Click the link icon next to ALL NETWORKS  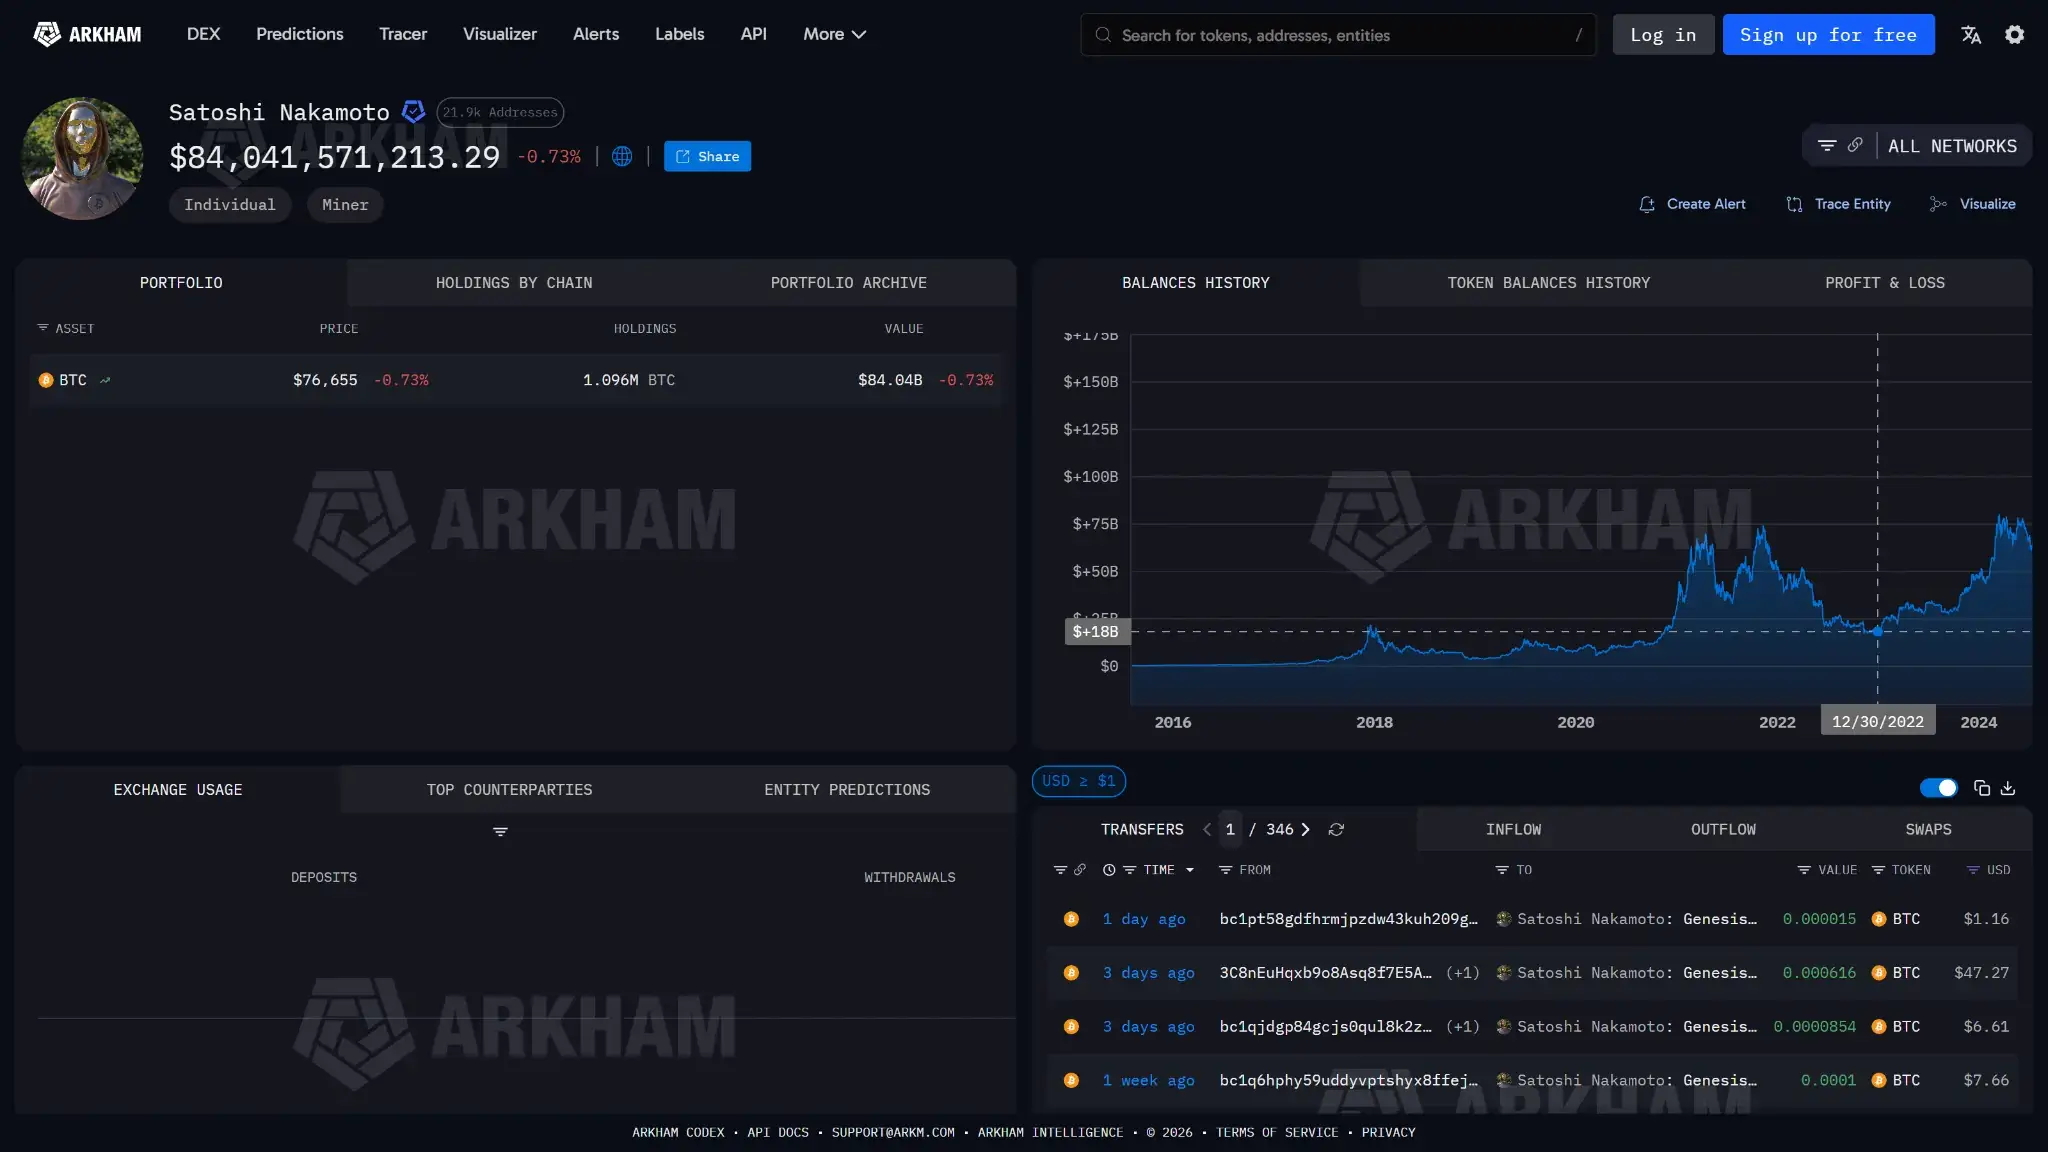click(x=1855, y=145)
